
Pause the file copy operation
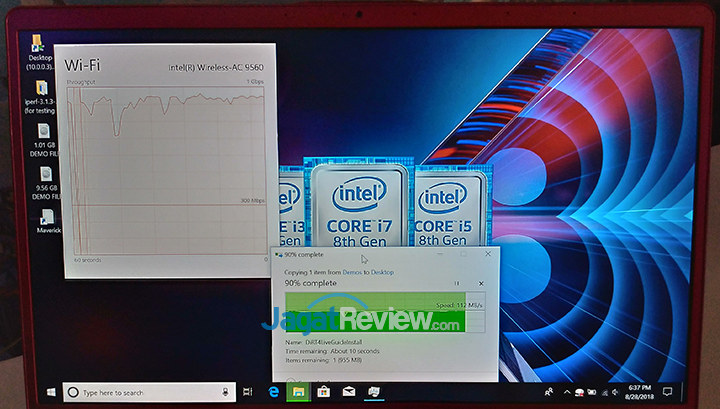tap(458, 283)
